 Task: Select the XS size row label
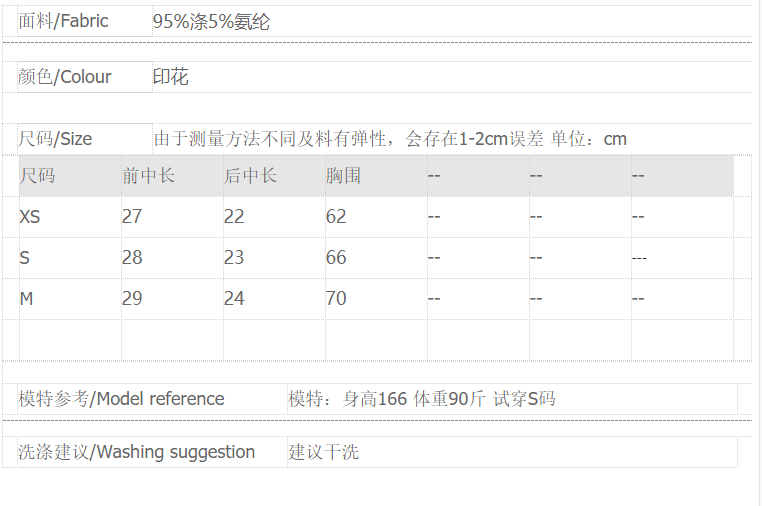[30, 217]
